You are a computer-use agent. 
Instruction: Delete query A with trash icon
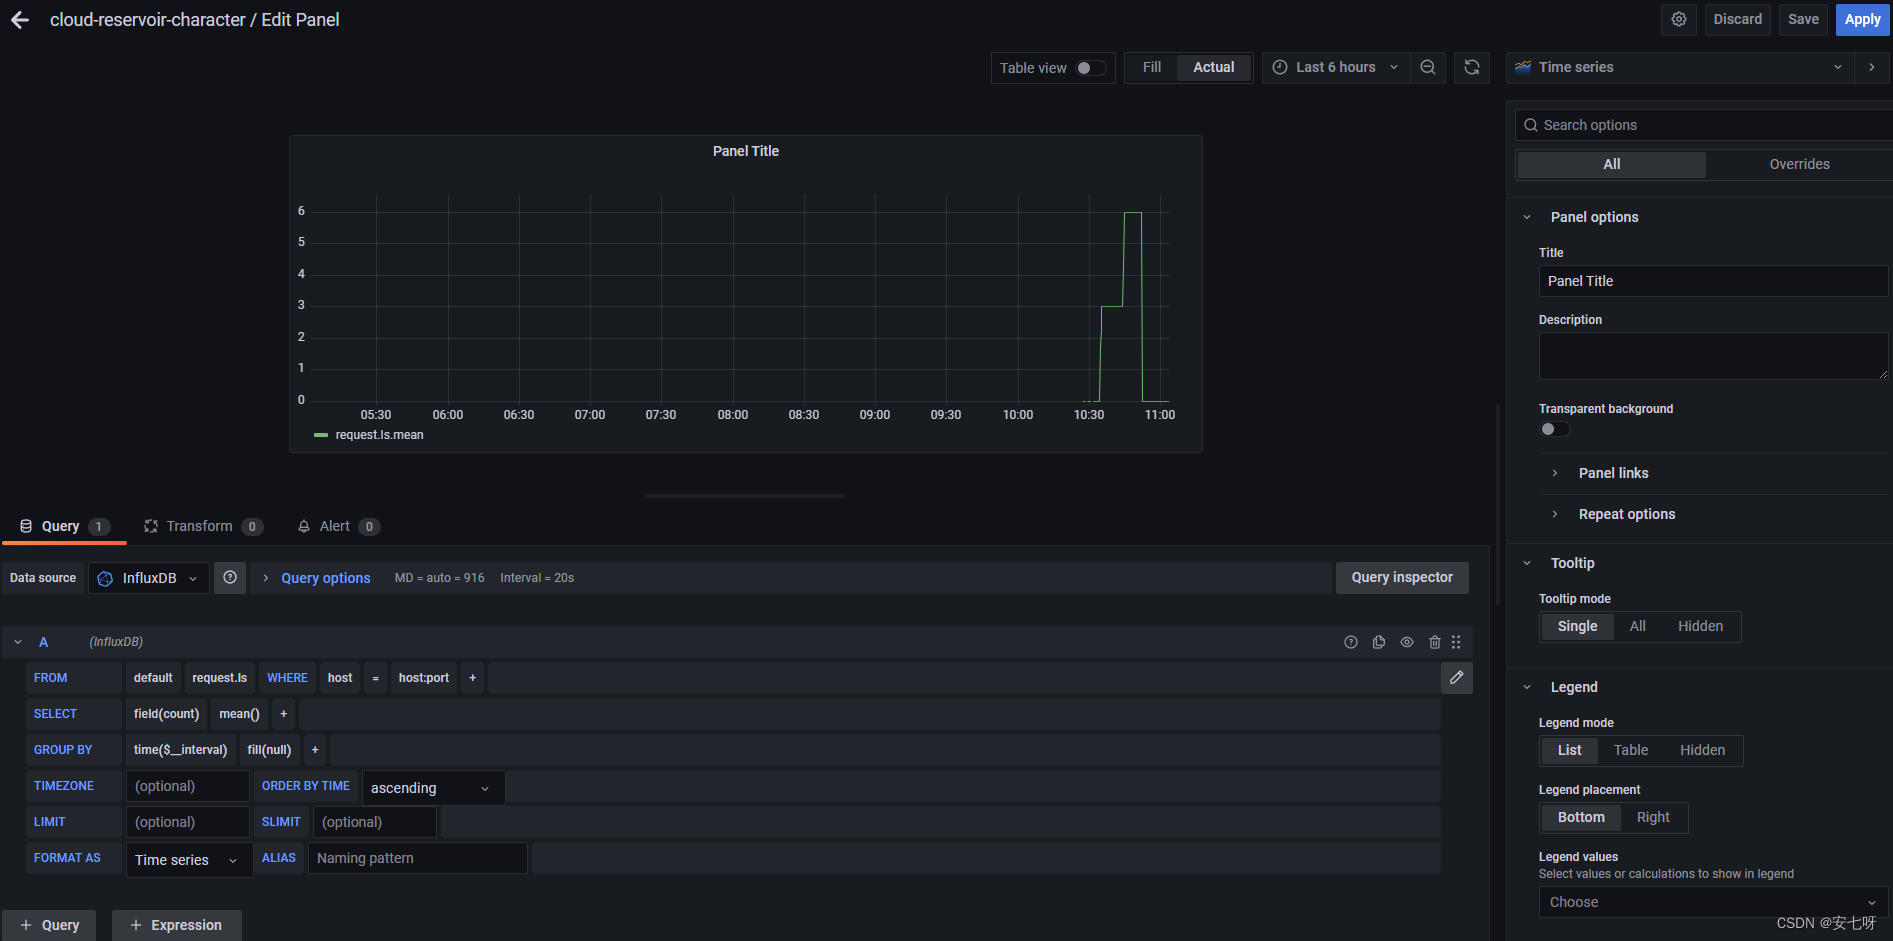tap(1435, 642)
